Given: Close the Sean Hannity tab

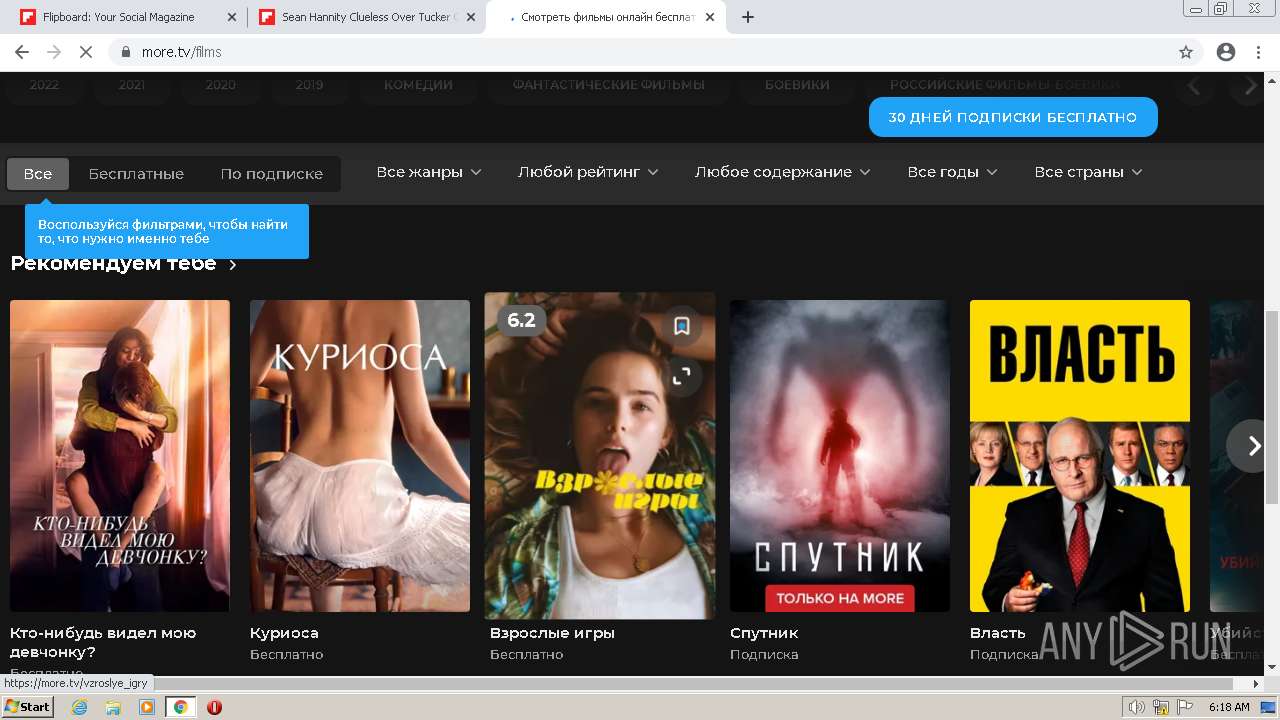Looking at the screenshot, I should pos(470,17).
